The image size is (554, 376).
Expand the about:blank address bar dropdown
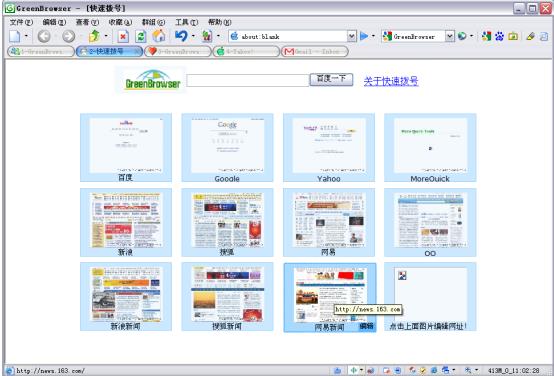[351, 36]
